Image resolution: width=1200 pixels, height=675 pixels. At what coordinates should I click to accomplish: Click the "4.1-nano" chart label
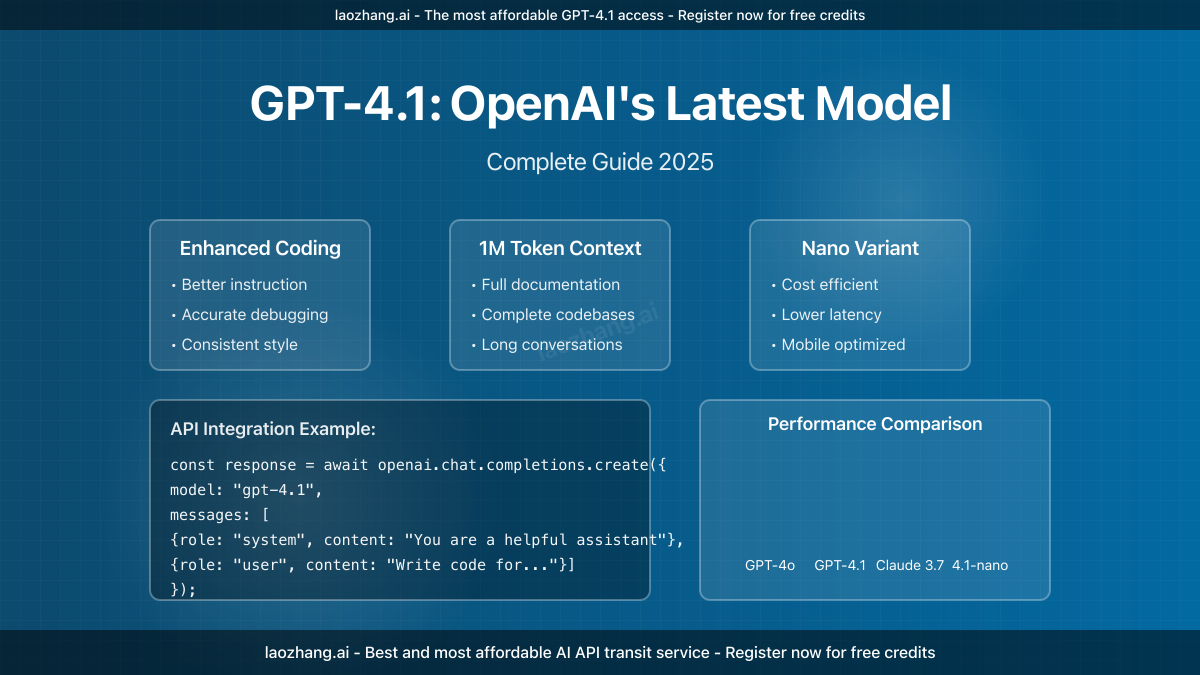[980, 566]
